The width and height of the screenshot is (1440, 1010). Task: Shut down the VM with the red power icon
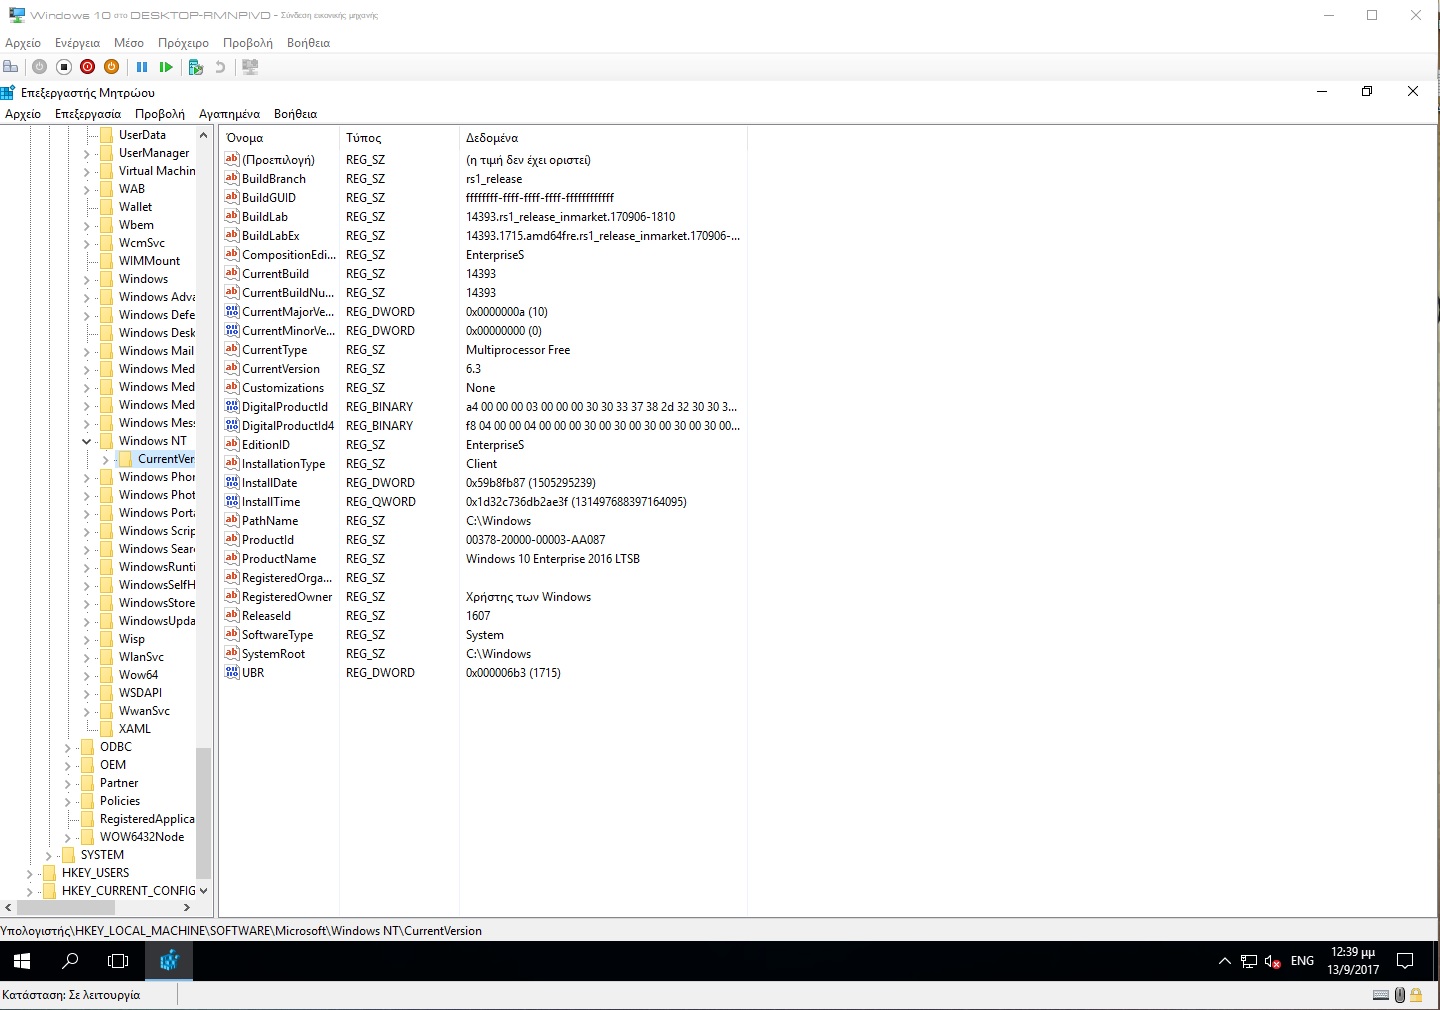(87, 67)
